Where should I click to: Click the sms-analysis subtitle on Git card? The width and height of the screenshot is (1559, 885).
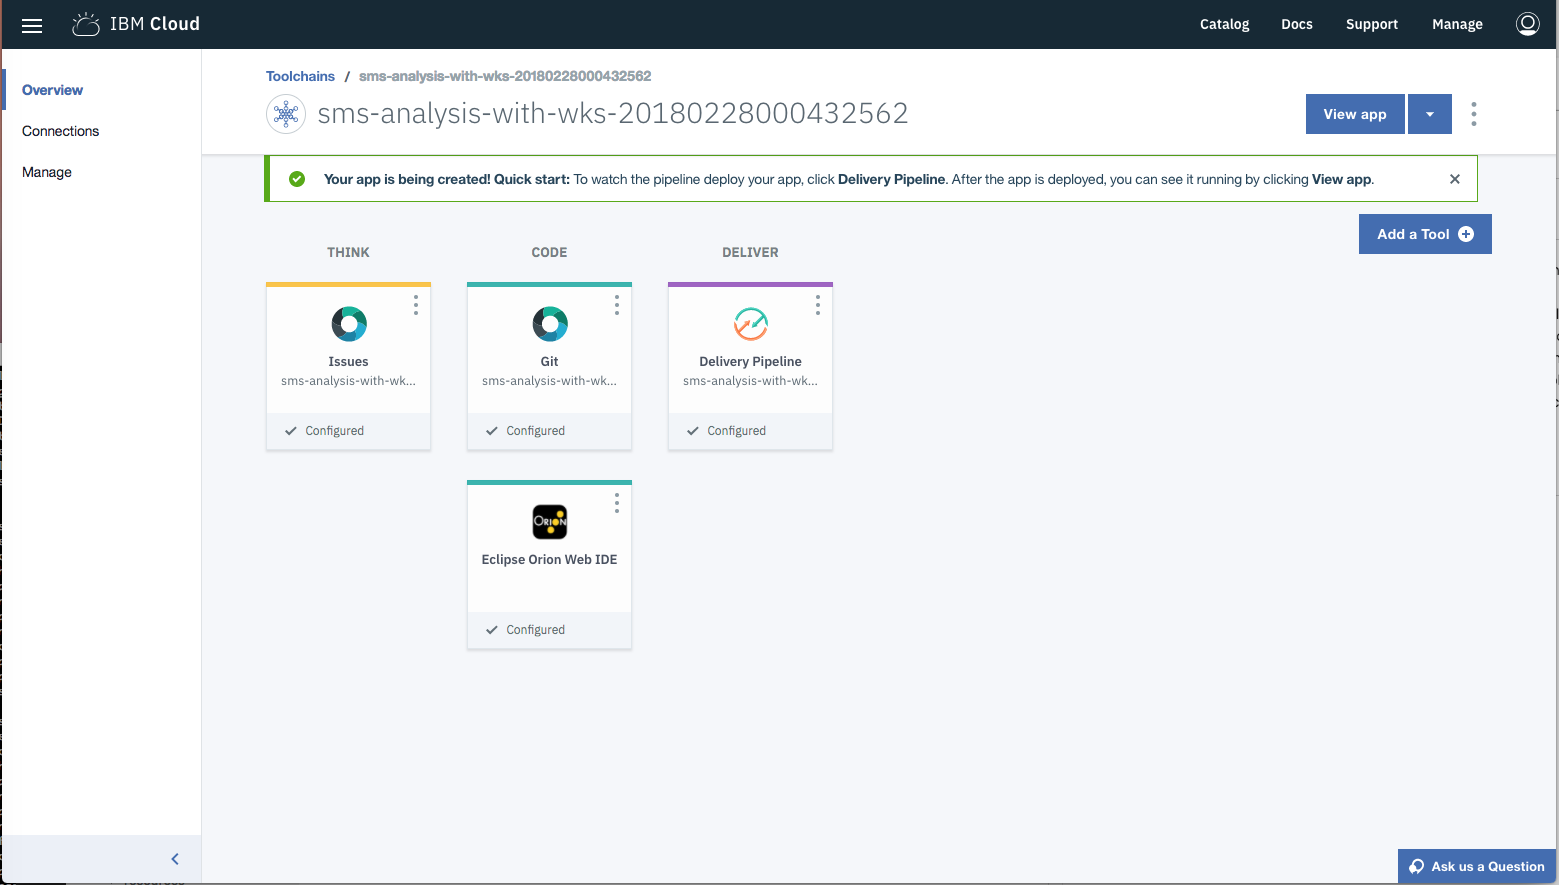[x=549, y=381]
